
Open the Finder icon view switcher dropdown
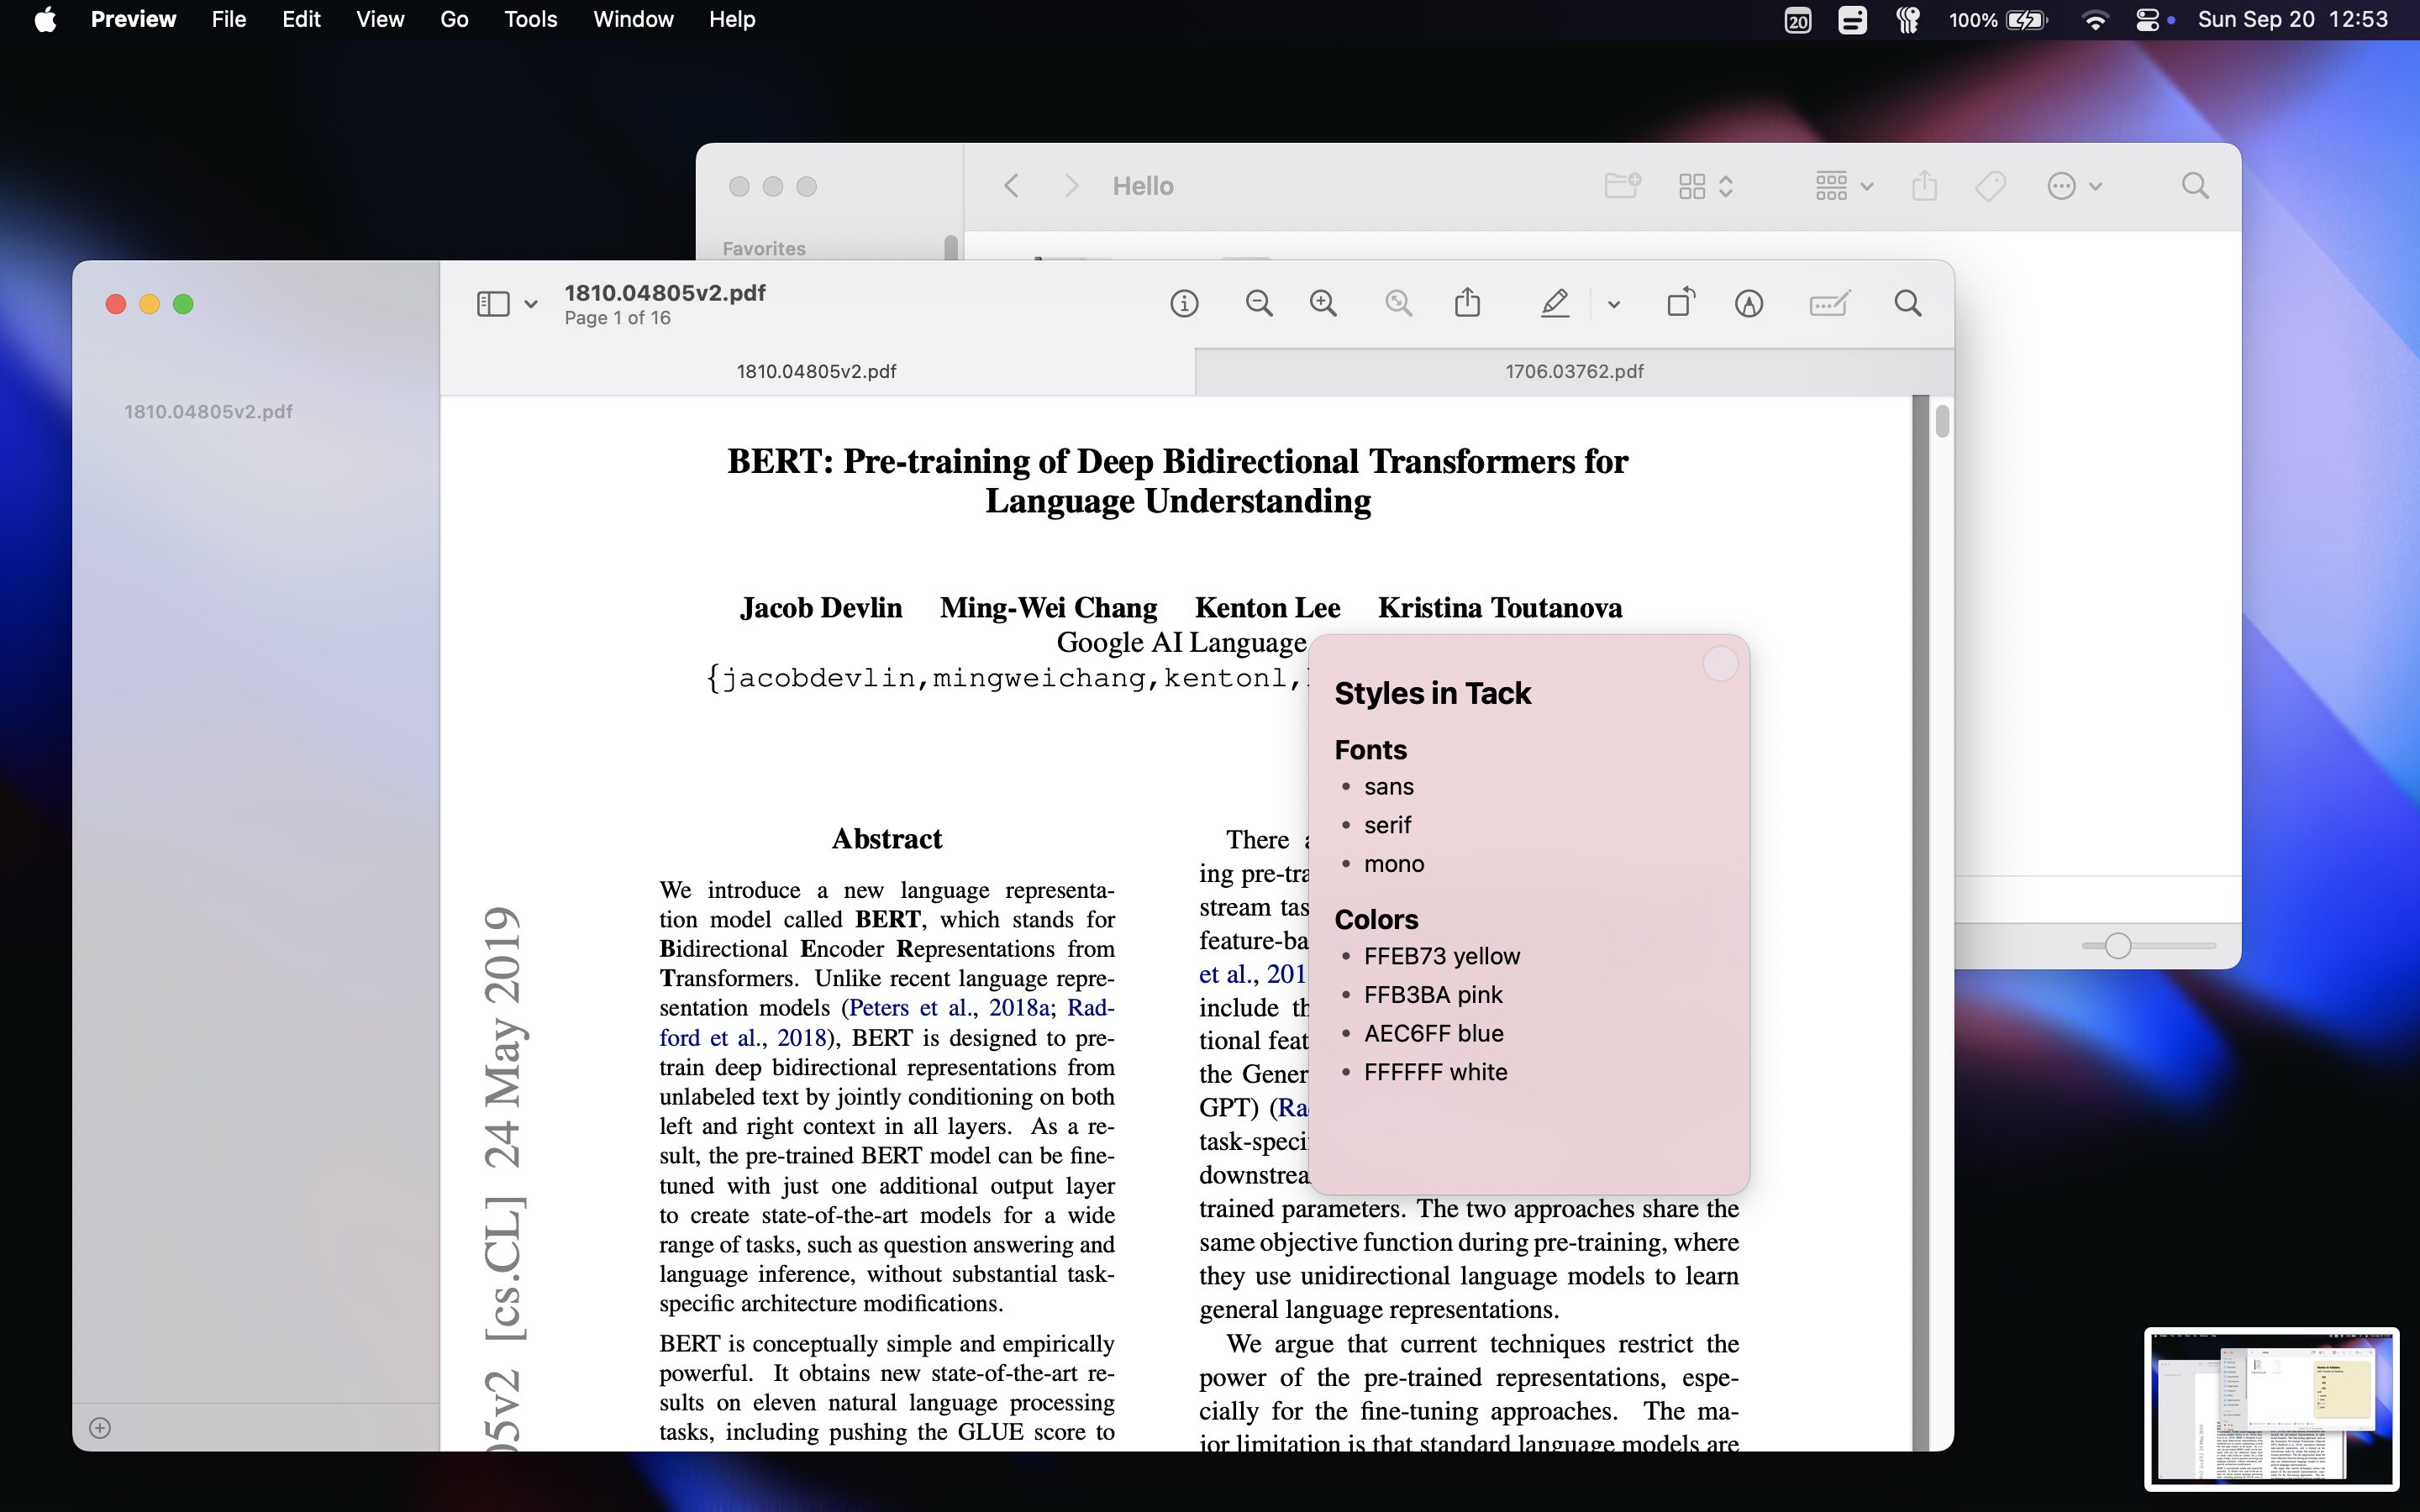point(1705,186)
